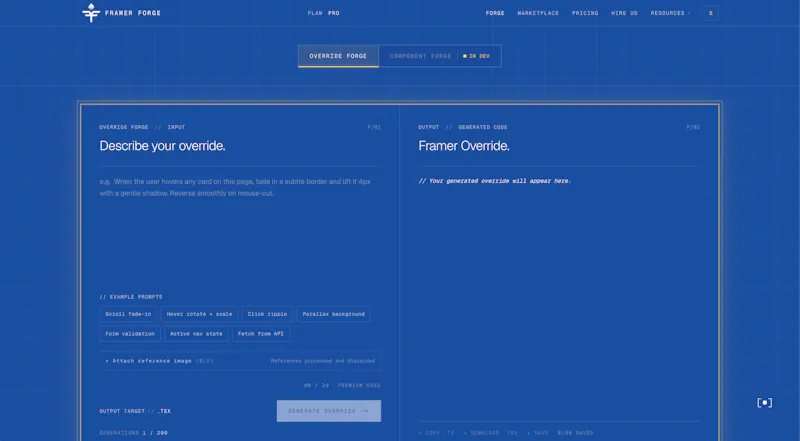Click the Generations 1 / 200 counter

click(134, 433)
